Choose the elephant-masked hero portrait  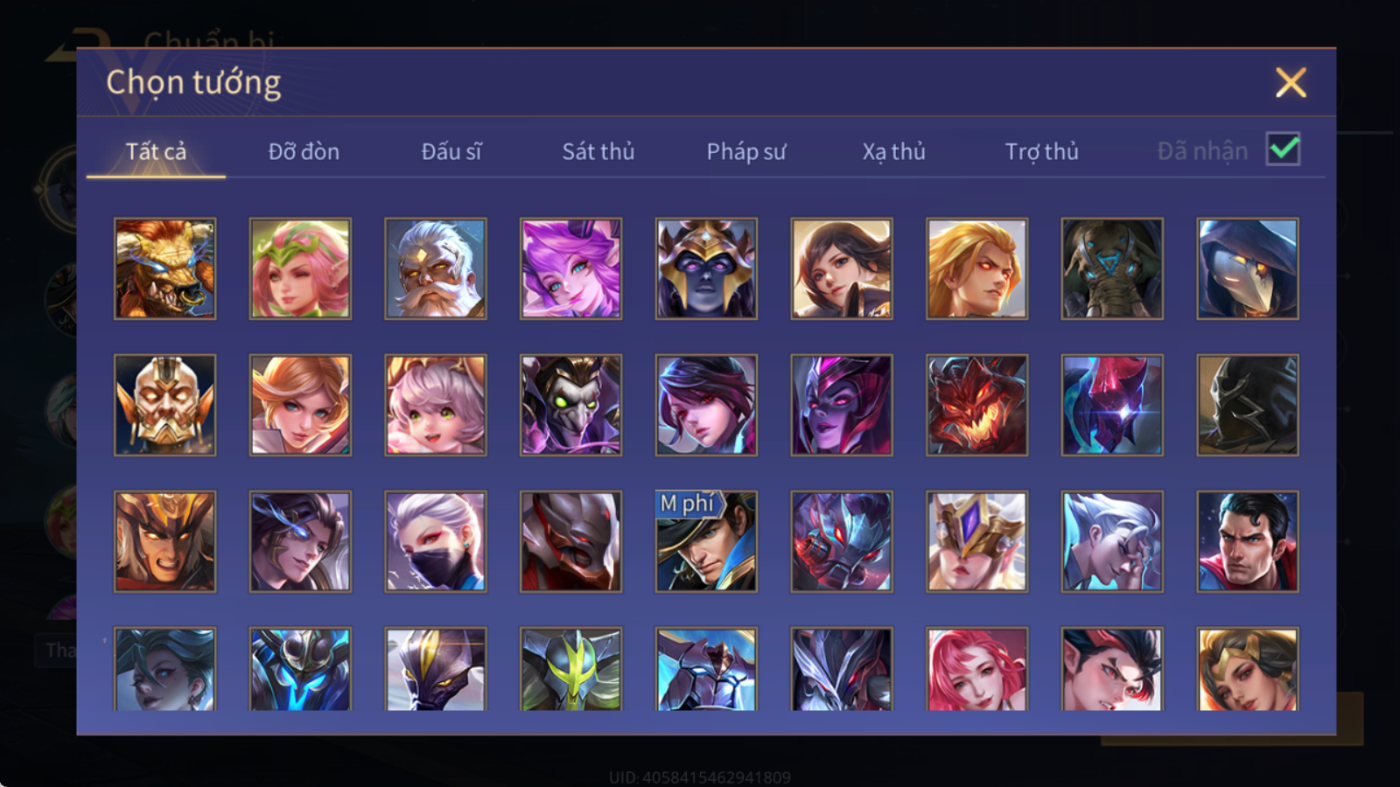click(x=1112, y=269)
